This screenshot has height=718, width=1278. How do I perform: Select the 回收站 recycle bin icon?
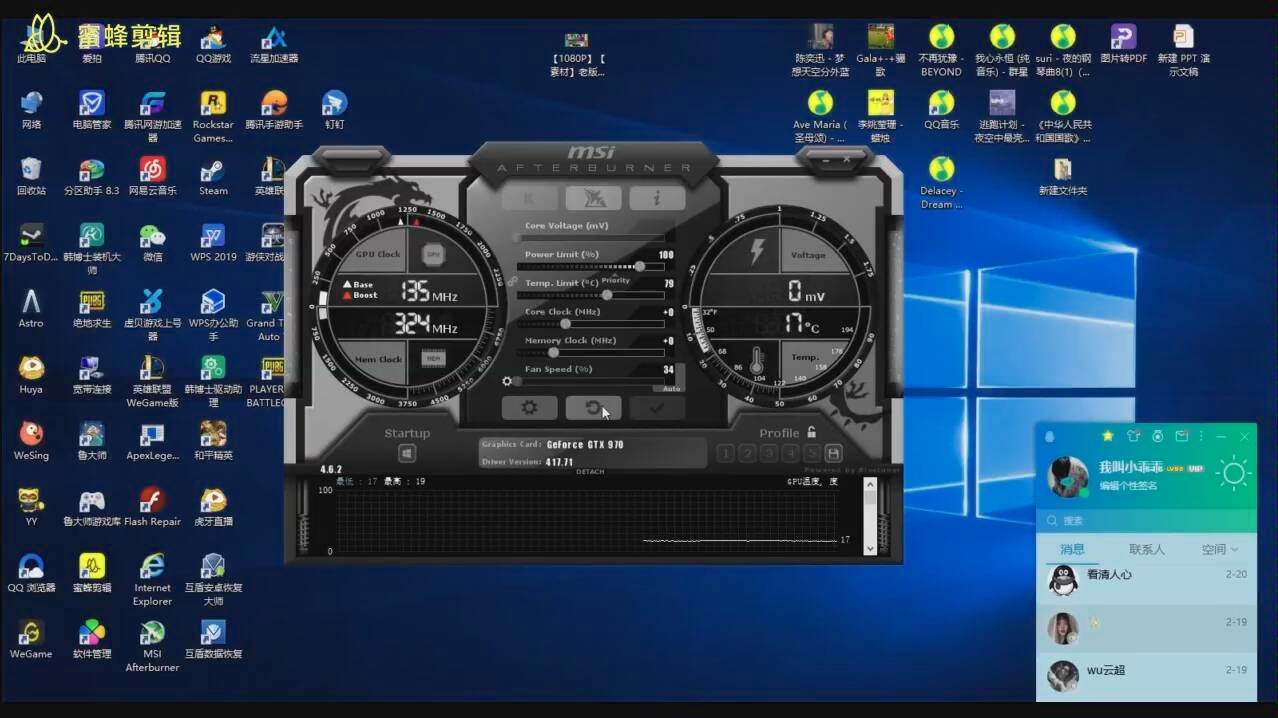[x=31, y=176]
